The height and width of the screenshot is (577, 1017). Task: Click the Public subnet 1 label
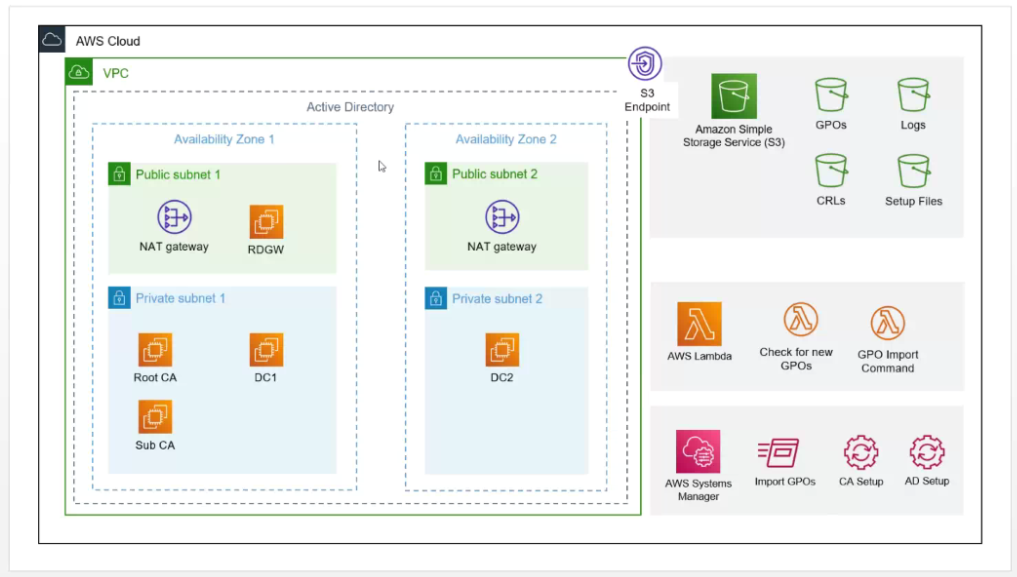(178, 174)
